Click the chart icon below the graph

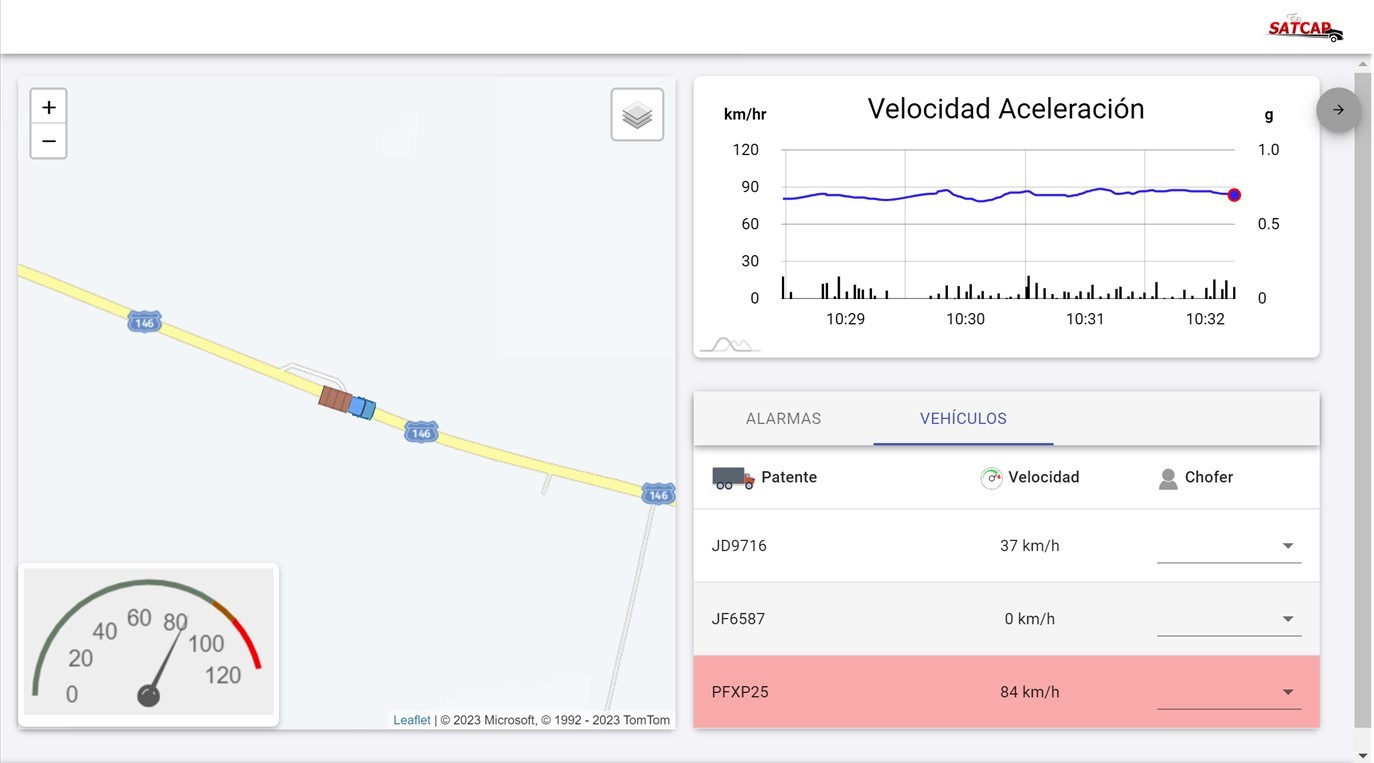729,345
